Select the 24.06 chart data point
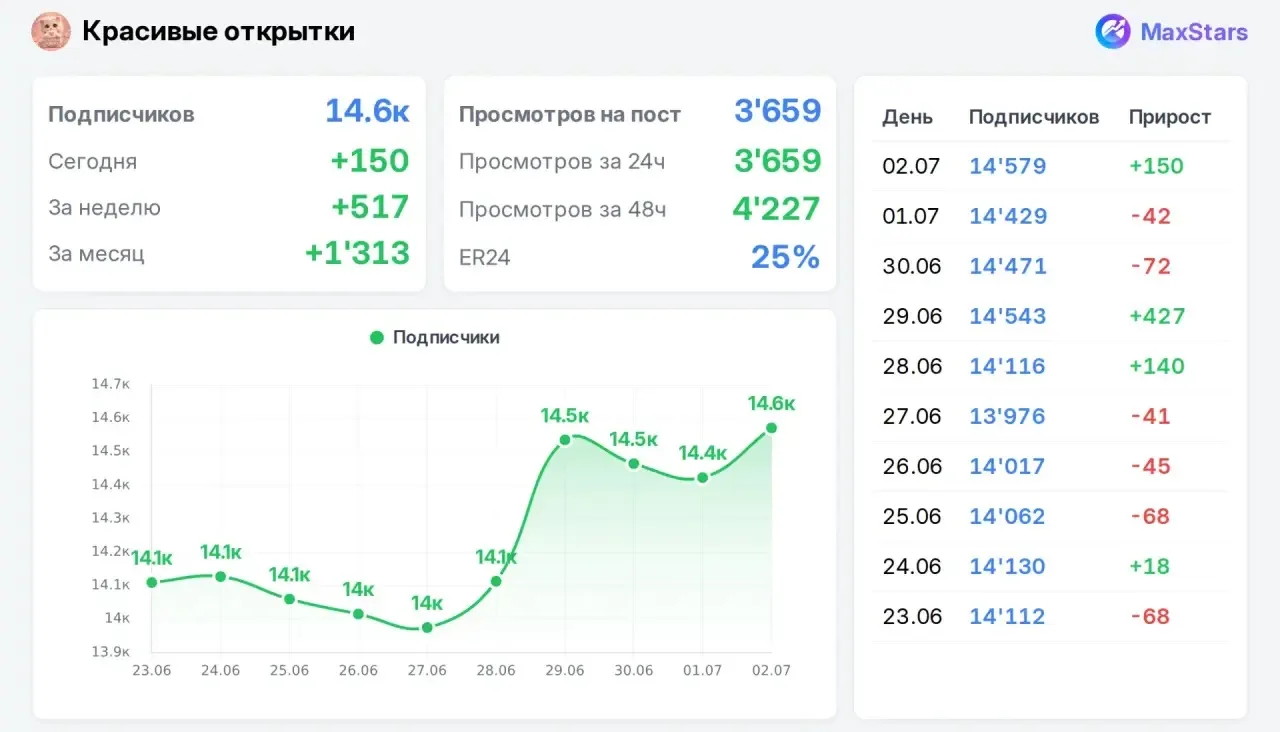The image size is (1280, 732). click(x=221, y=576)
